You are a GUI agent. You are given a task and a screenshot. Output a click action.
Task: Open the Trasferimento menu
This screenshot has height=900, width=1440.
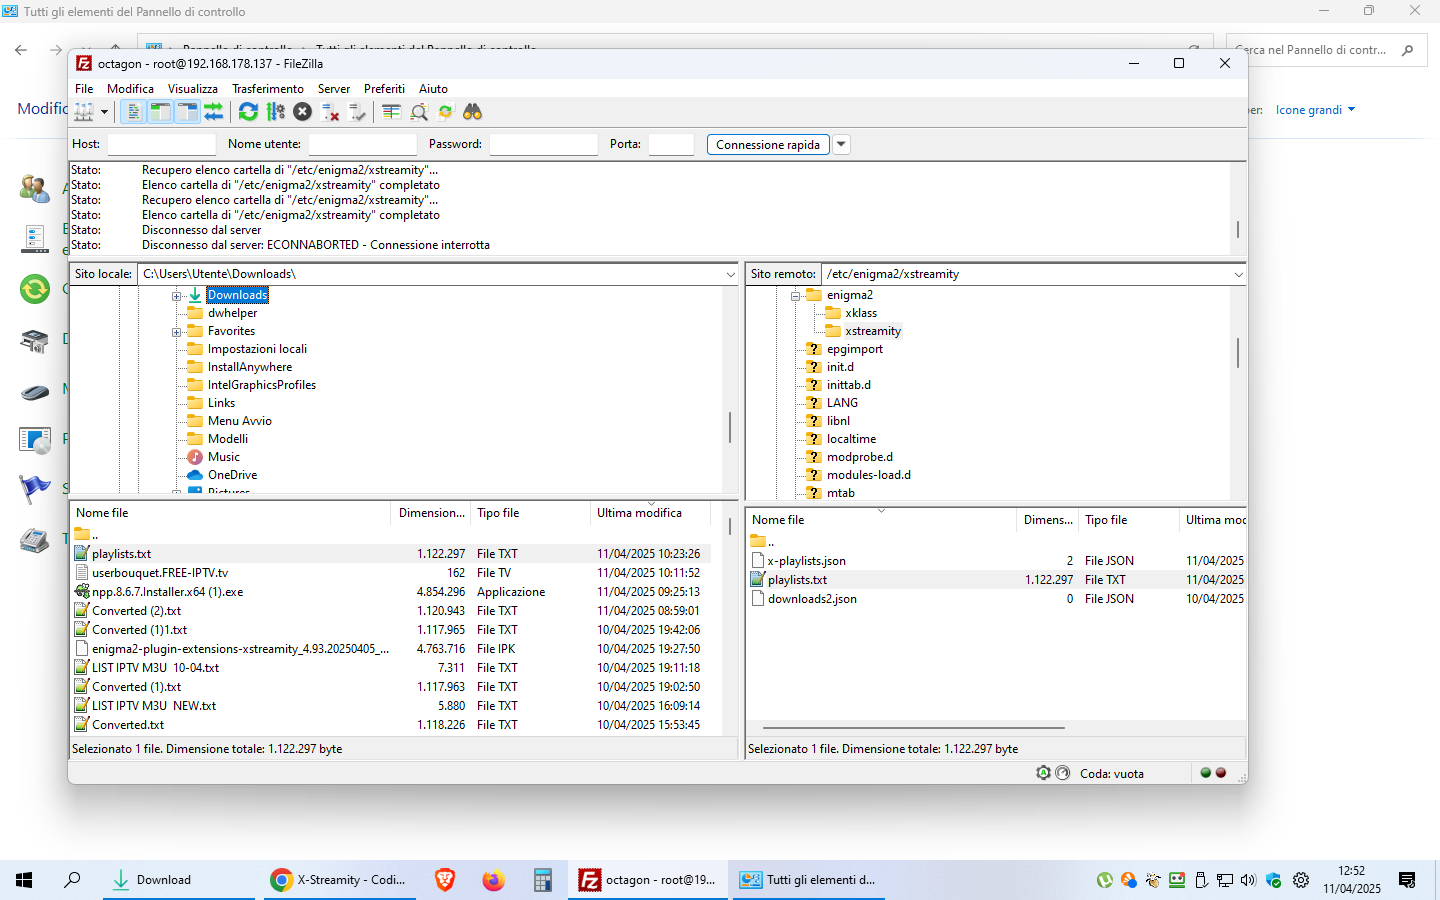(268, 89)
